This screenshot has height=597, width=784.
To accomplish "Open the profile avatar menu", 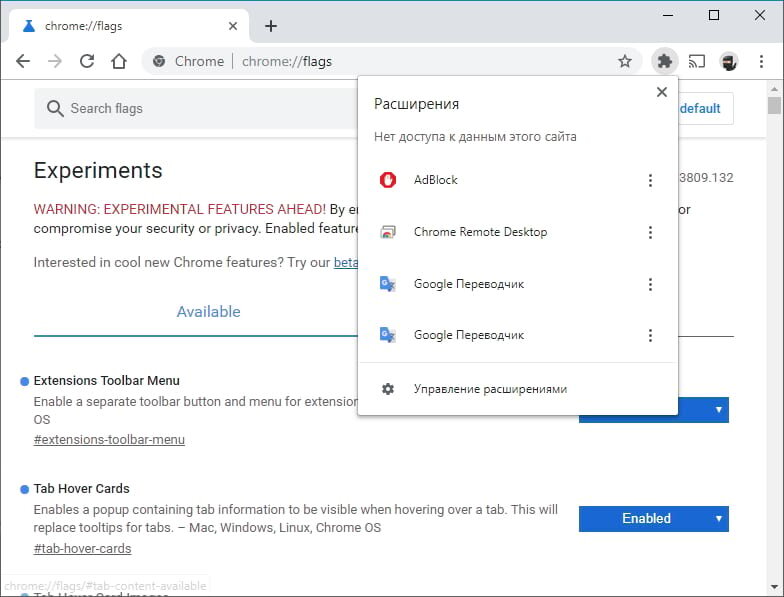I will tap(728, 62).
